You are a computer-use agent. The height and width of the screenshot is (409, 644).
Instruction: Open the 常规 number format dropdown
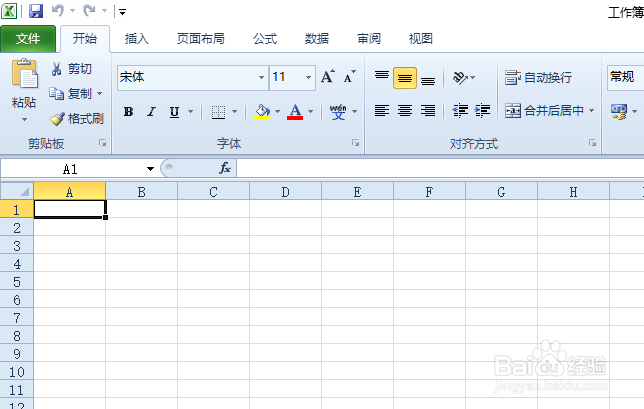click(x=625, y=77)
